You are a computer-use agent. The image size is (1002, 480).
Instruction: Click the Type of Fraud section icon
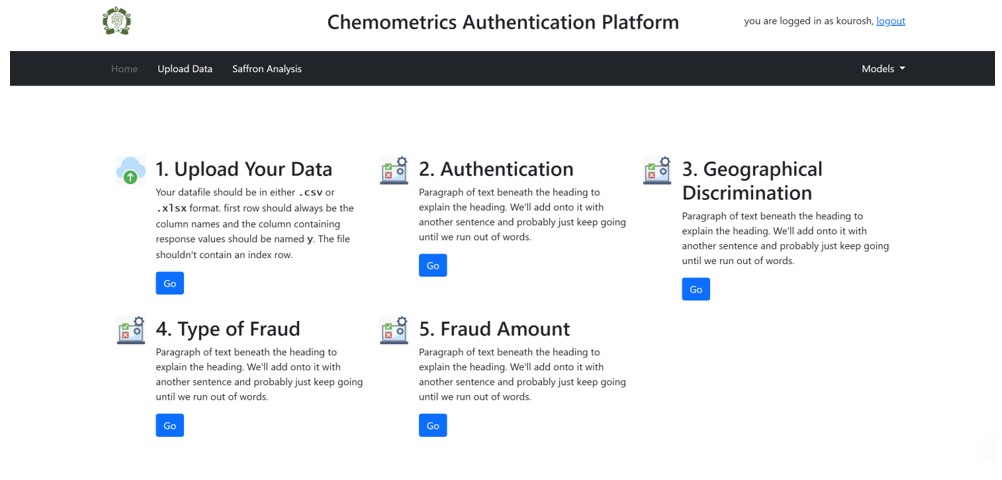point(131,330)
